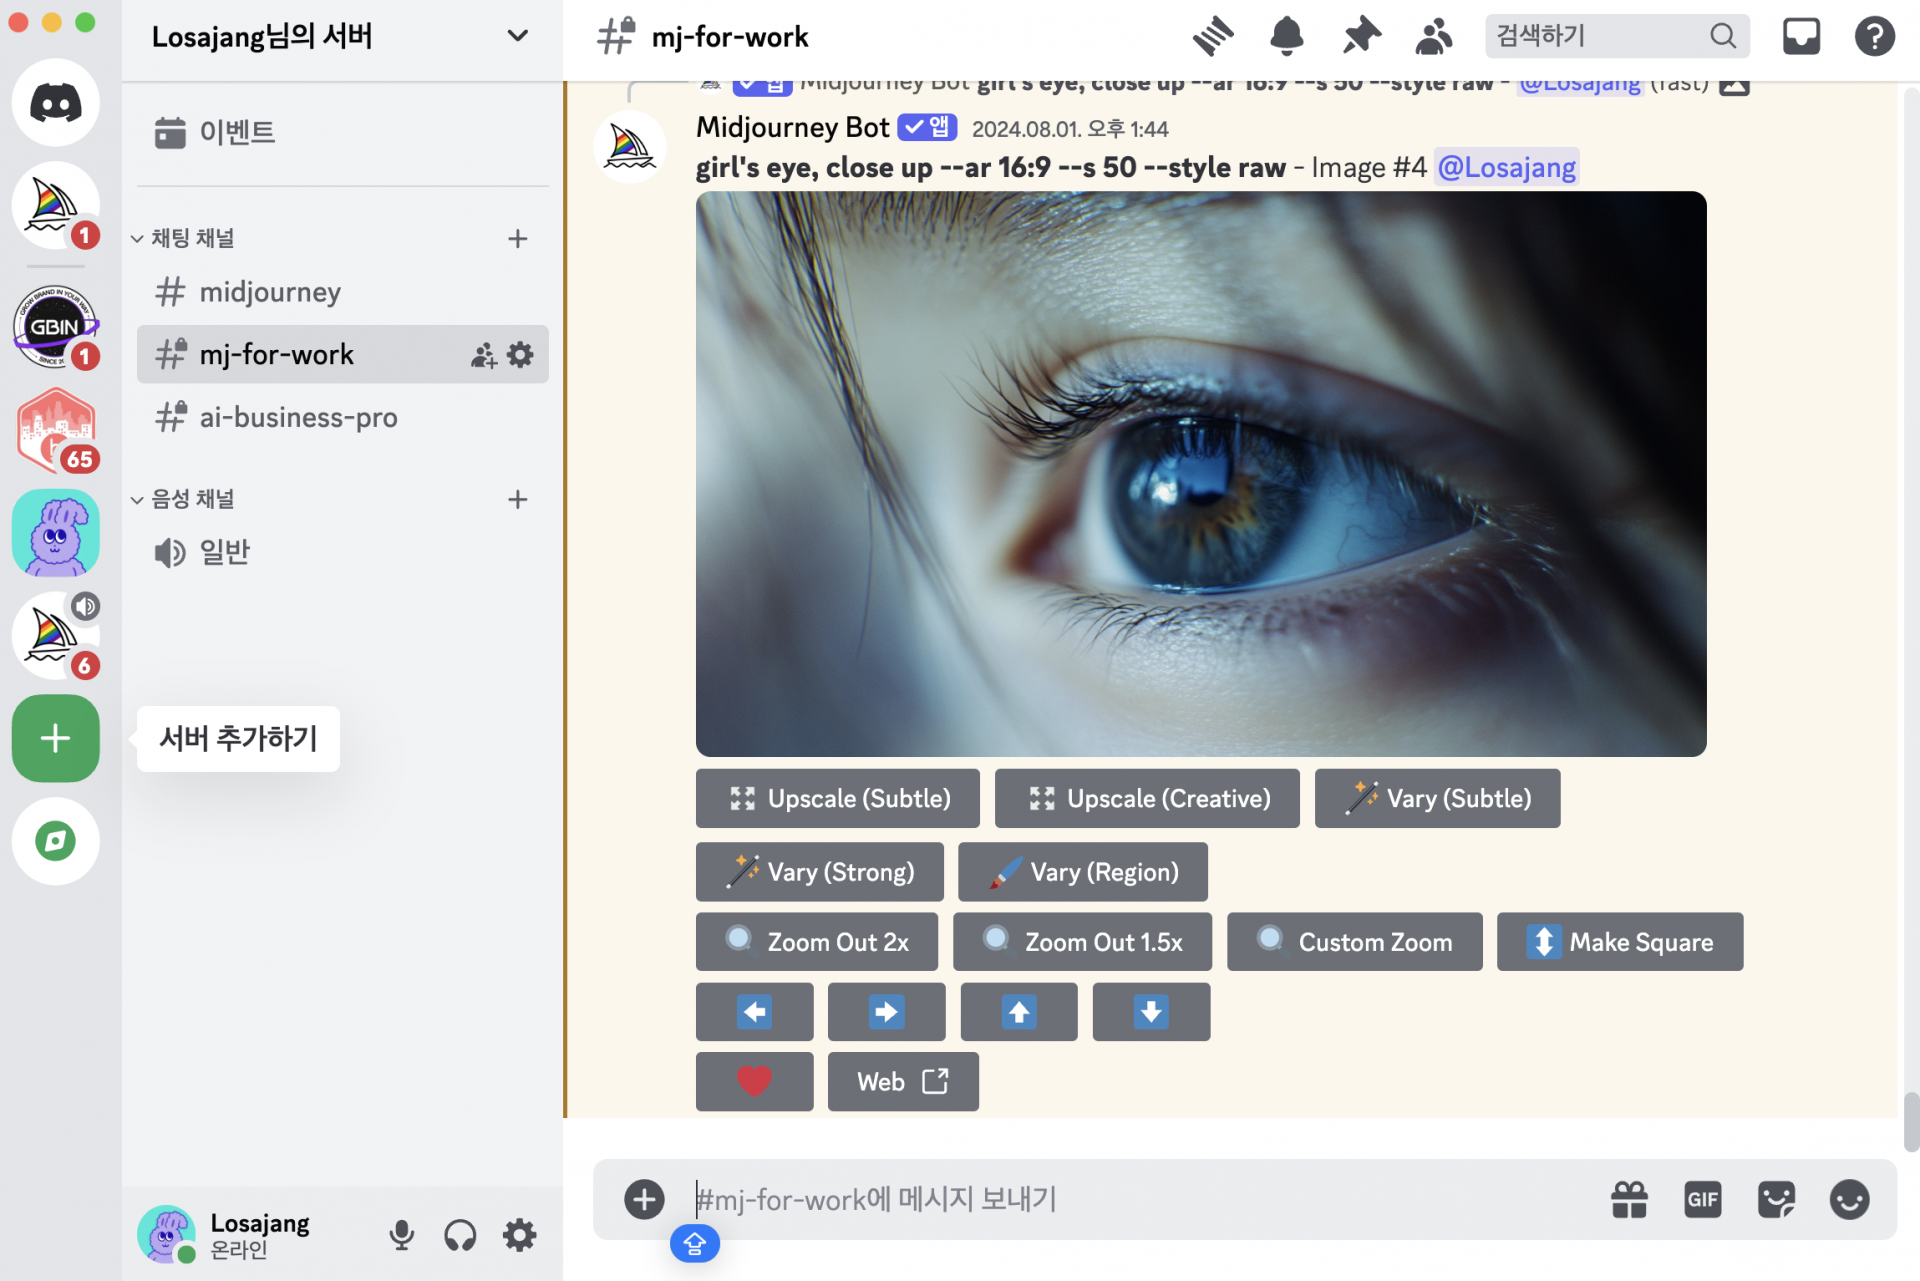Switch to ai-business-pro channel
The width and height of the screenshot is (1920, 1281).
(x=298, y=417)
